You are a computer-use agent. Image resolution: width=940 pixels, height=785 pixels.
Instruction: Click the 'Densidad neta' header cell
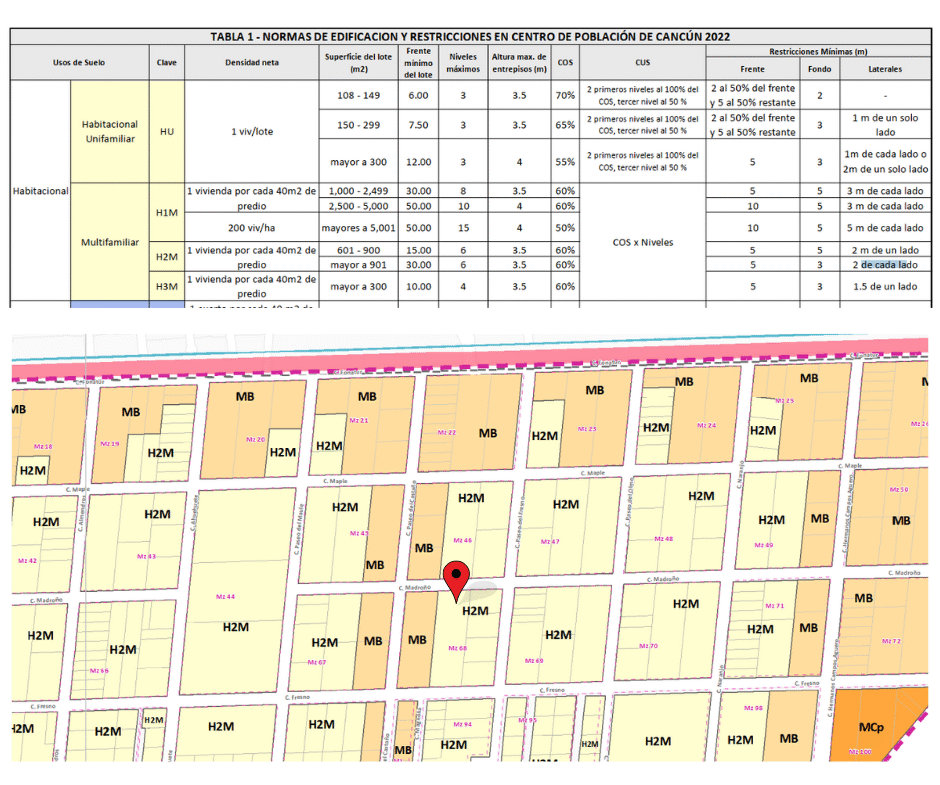(252, 62)
